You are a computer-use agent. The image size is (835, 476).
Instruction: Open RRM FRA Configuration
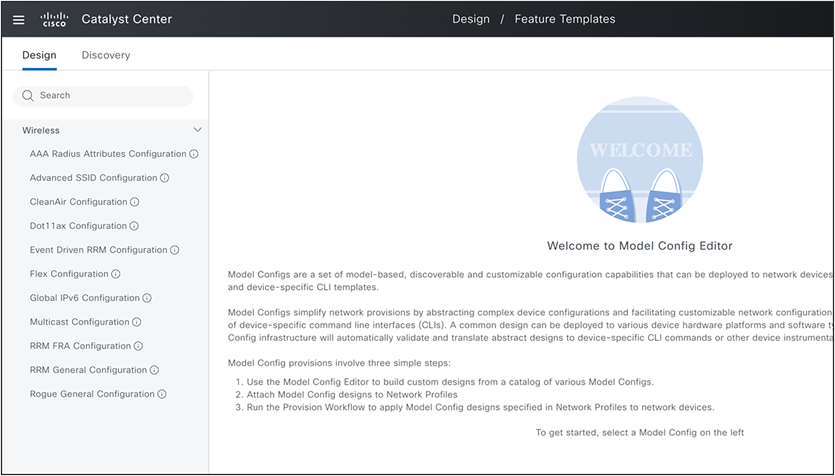pos(80,346)
